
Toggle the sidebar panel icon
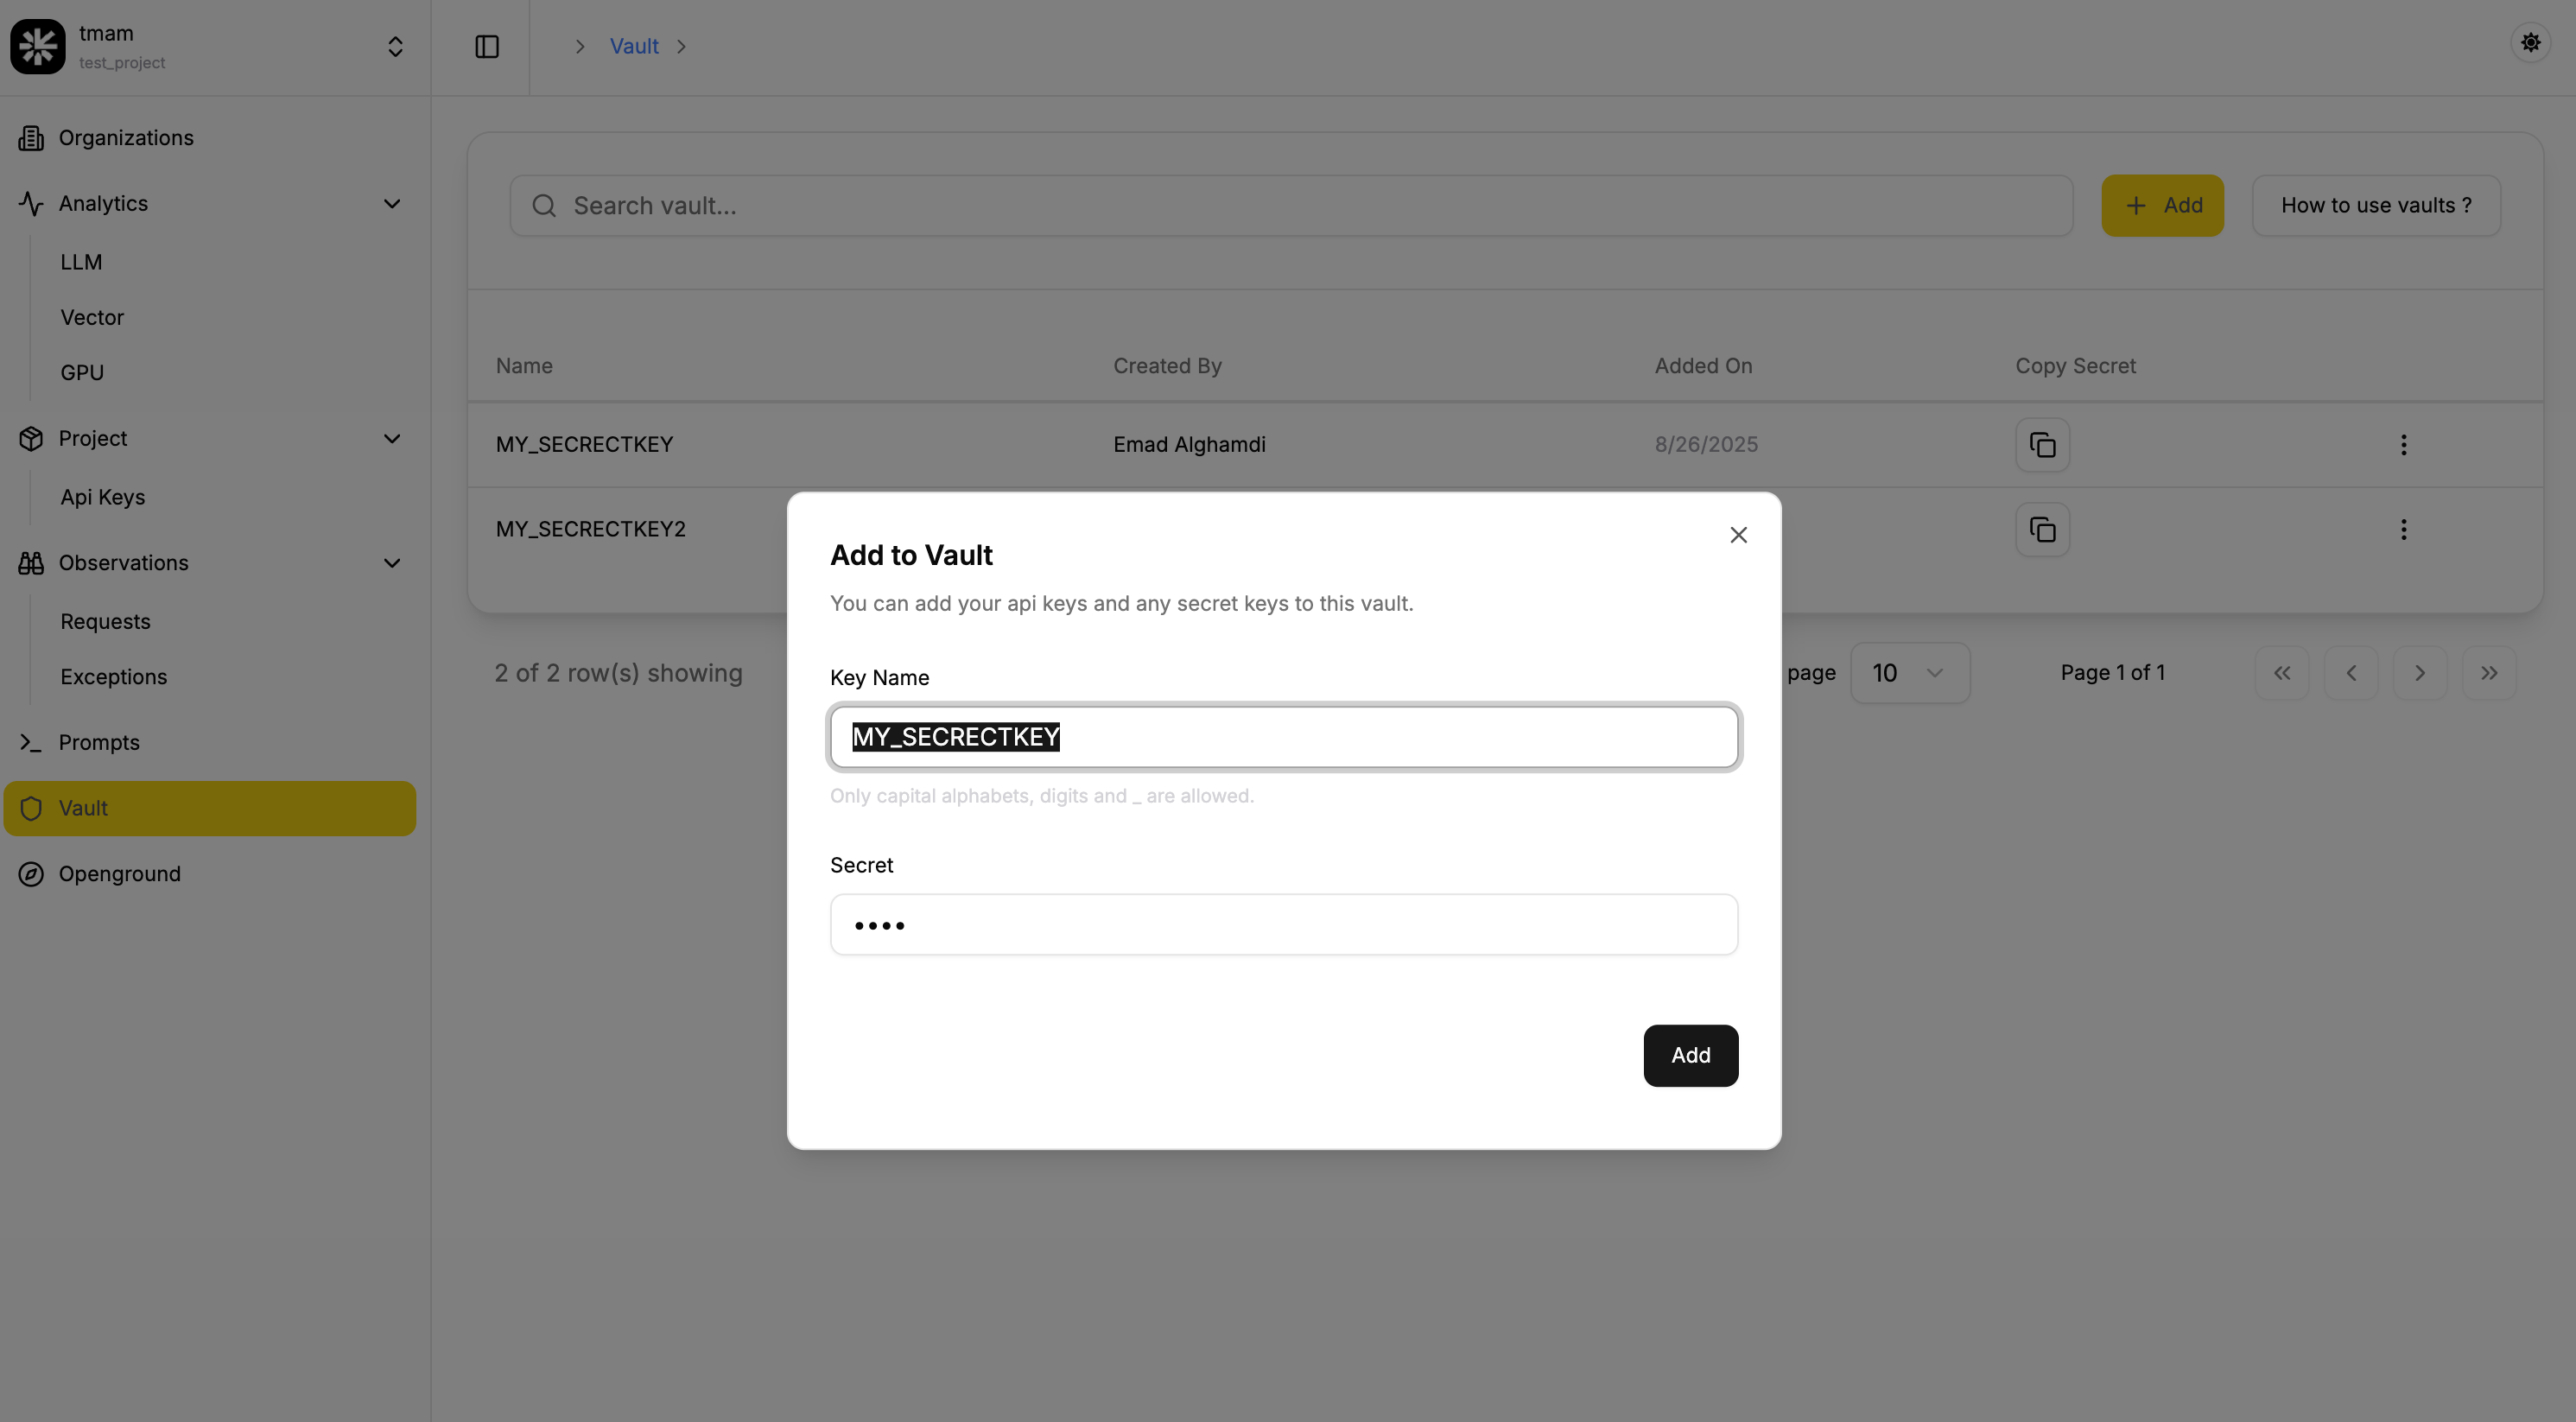tap(487, 46)
